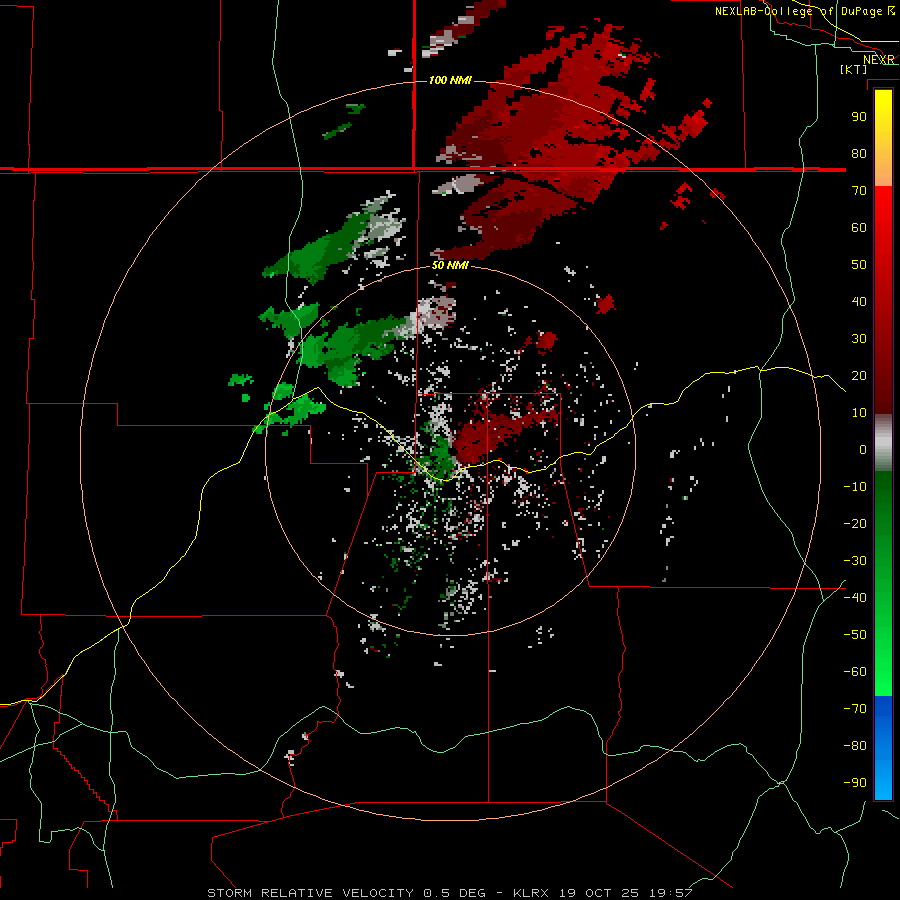Click the positive 20 scale label
This screenshot has height=900, width=900.
tap(859, 376)
